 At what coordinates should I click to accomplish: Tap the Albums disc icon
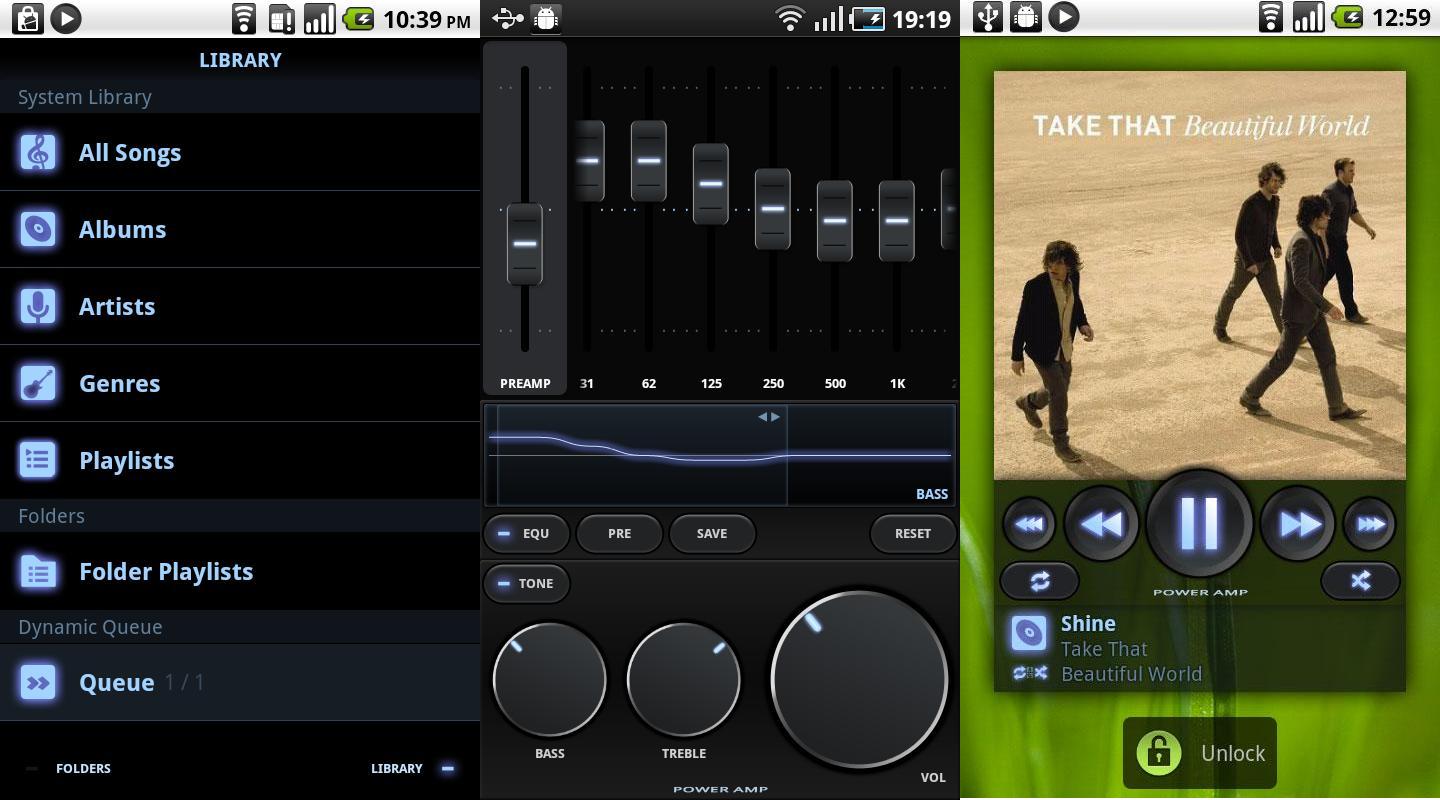38,229
